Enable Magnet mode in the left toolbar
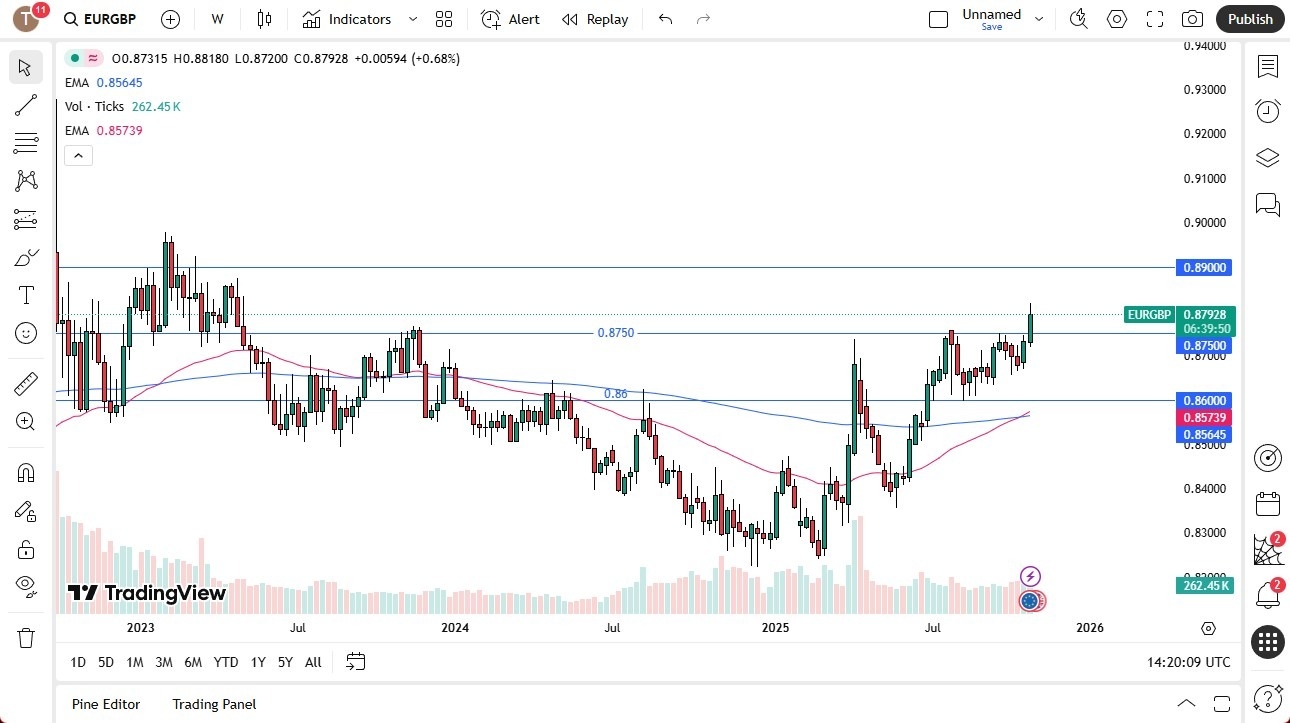 point(26,472)
